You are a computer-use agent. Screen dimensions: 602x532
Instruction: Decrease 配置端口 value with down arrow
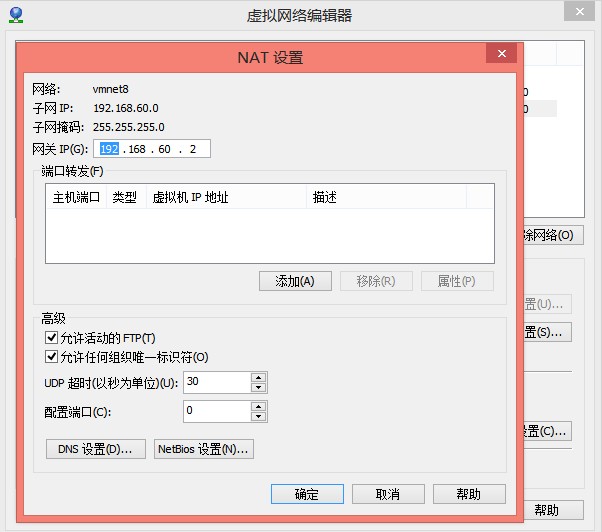pos(258,415)
